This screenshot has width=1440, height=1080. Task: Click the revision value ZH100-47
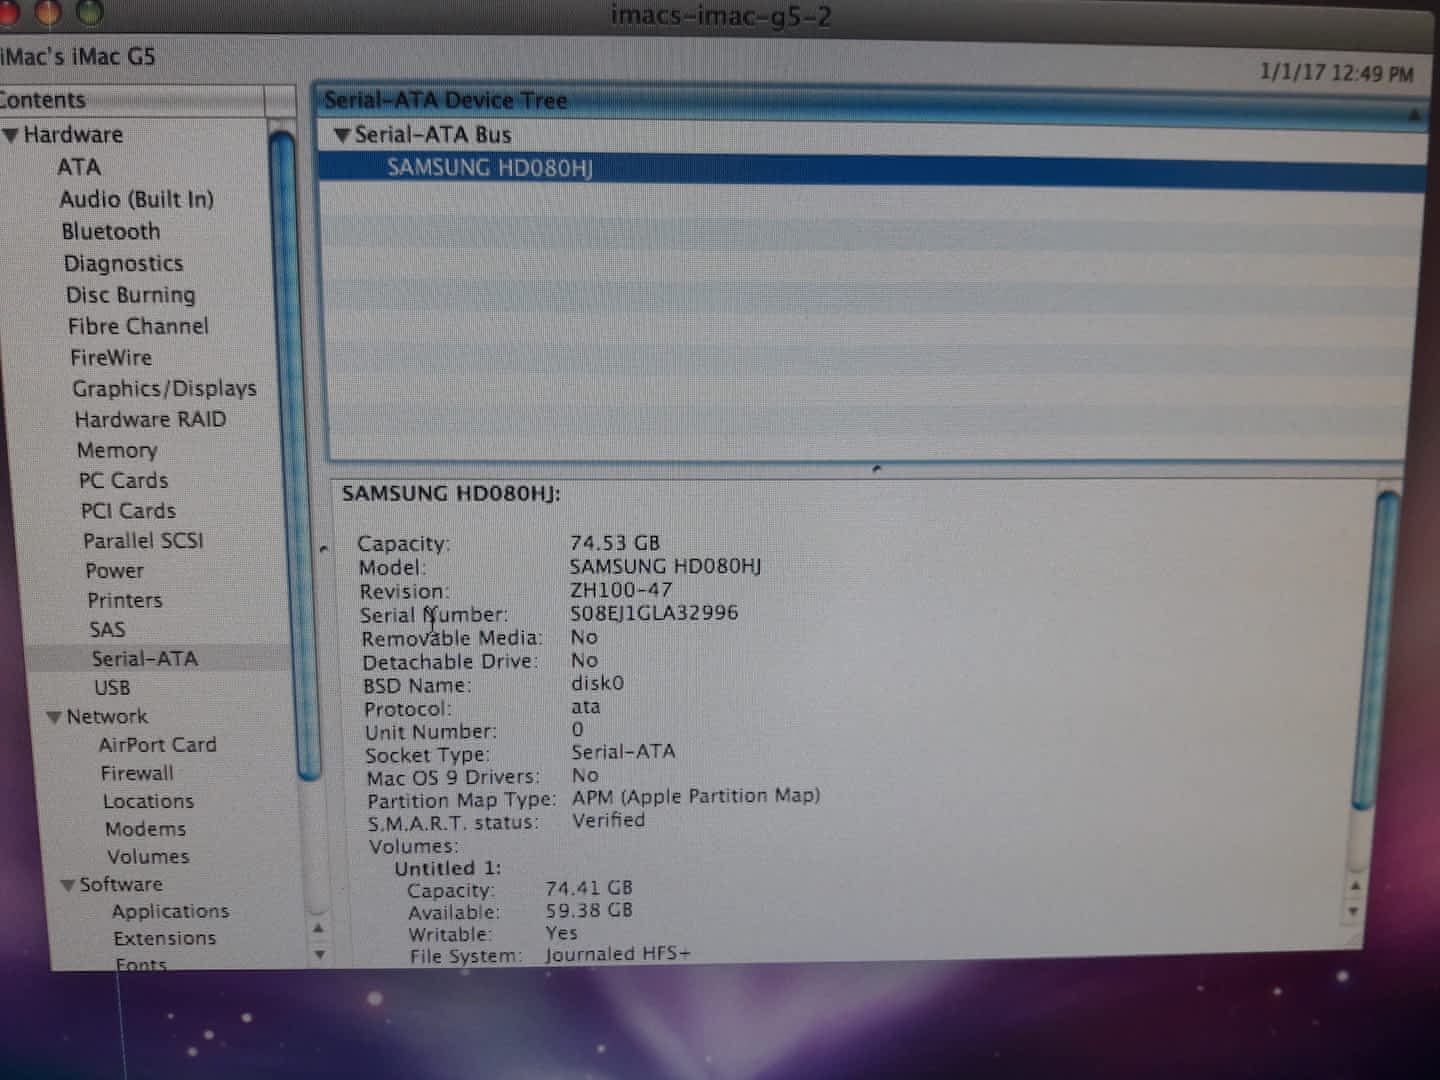(x=621, y=589)
